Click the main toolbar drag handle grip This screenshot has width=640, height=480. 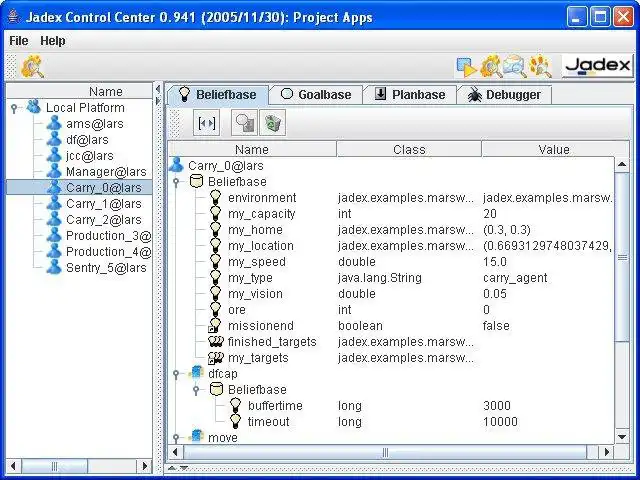click(12, 66)
